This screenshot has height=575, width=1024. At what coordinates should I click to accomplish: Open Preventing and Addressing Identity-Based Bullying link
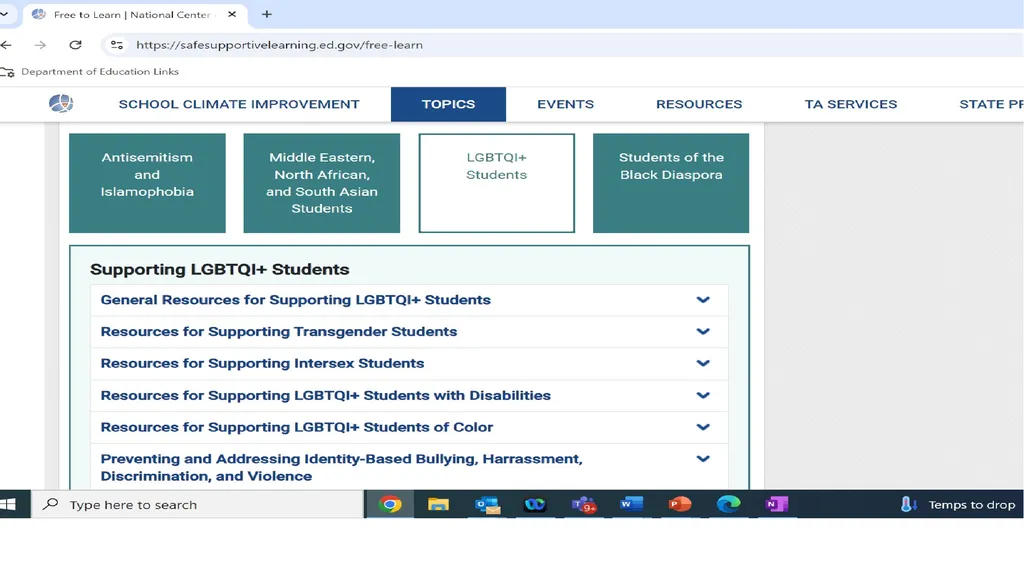pos(341,467)
